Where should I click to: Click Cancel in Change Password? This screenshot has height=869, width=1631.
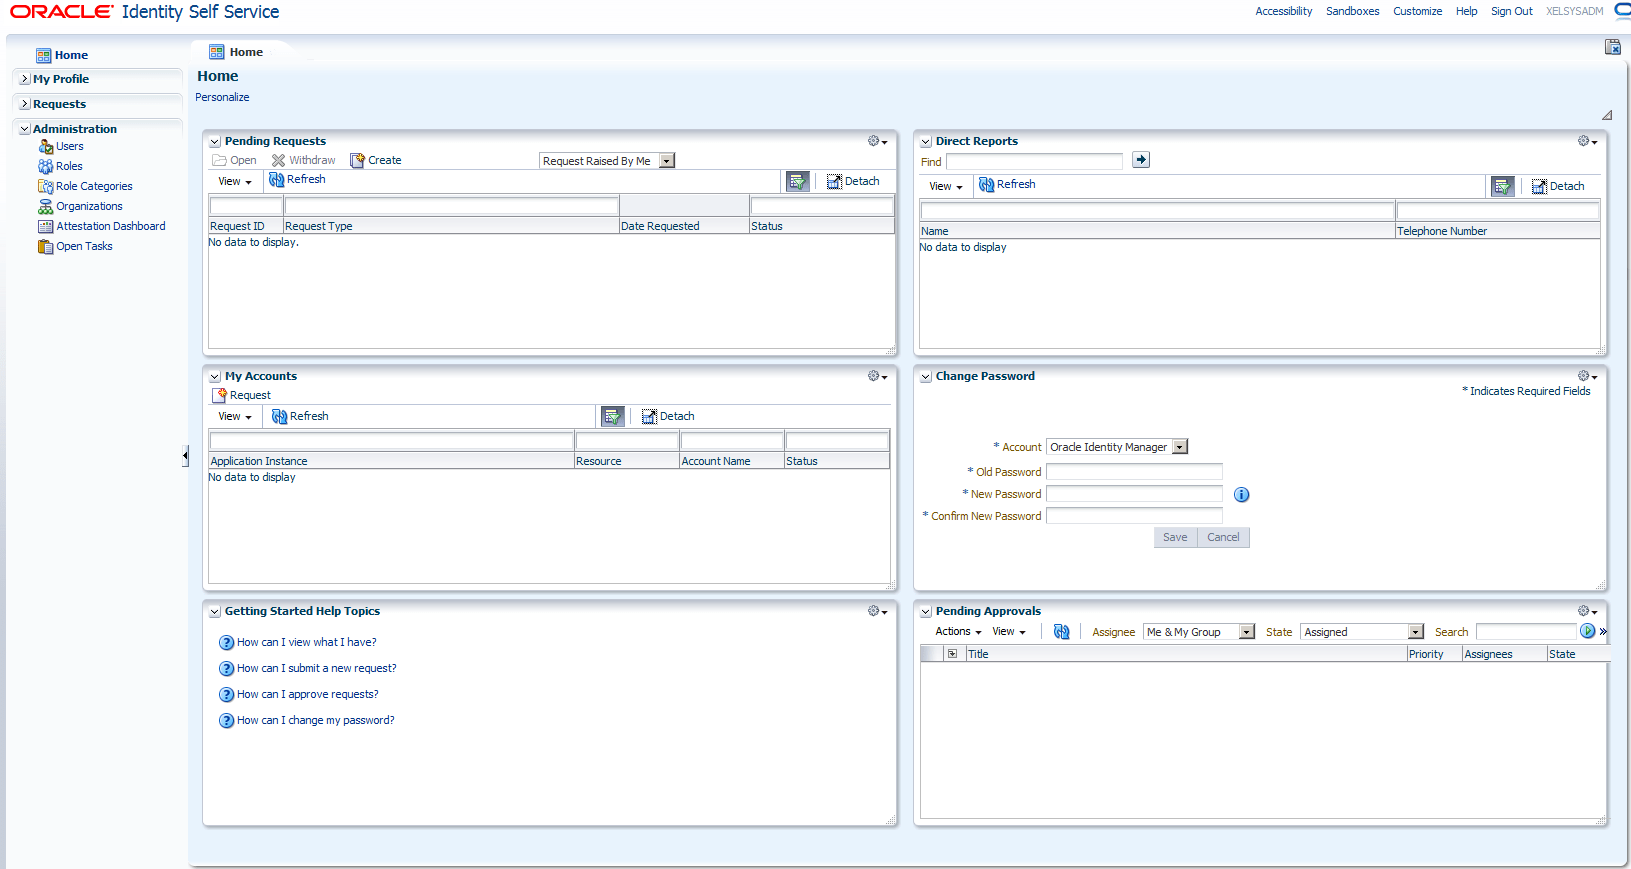coord(1223,538)
